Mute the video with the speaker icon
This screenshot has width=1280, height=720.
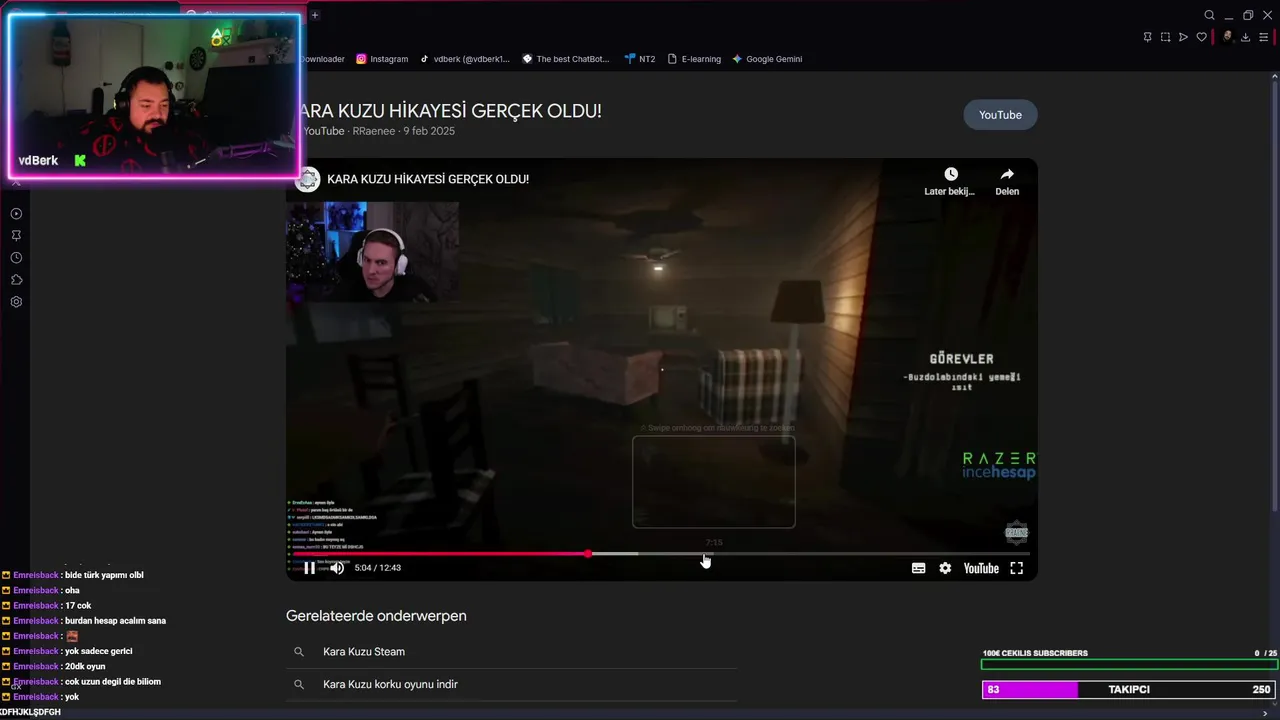(x=337, y=568)
